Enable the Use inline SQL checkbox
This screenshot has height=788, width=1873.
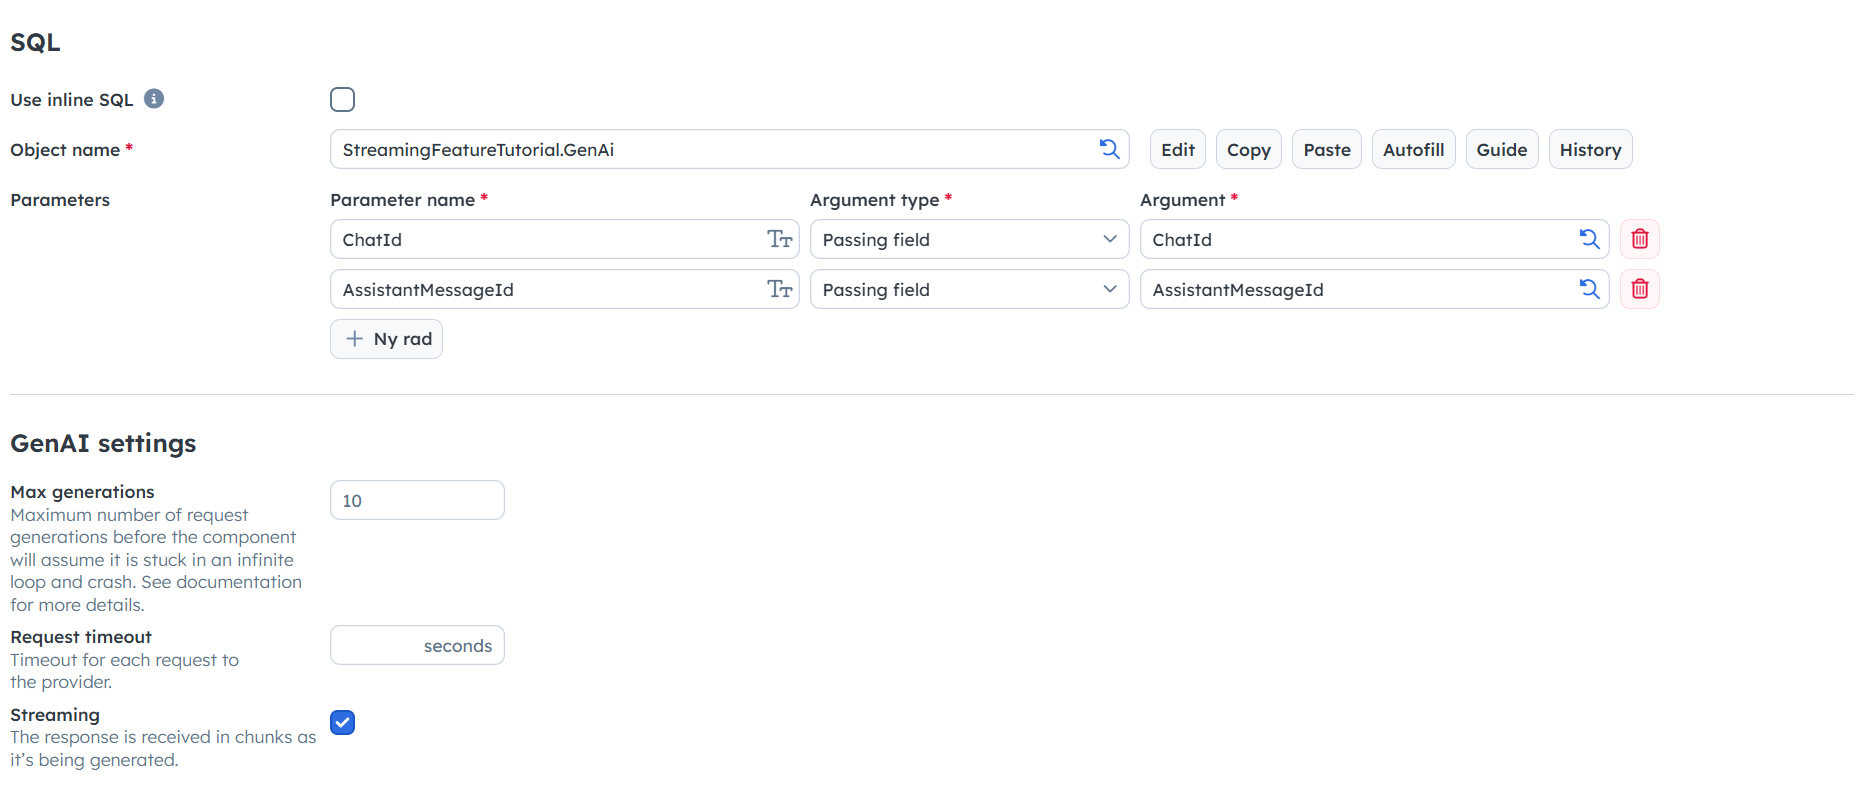point(342,99)
